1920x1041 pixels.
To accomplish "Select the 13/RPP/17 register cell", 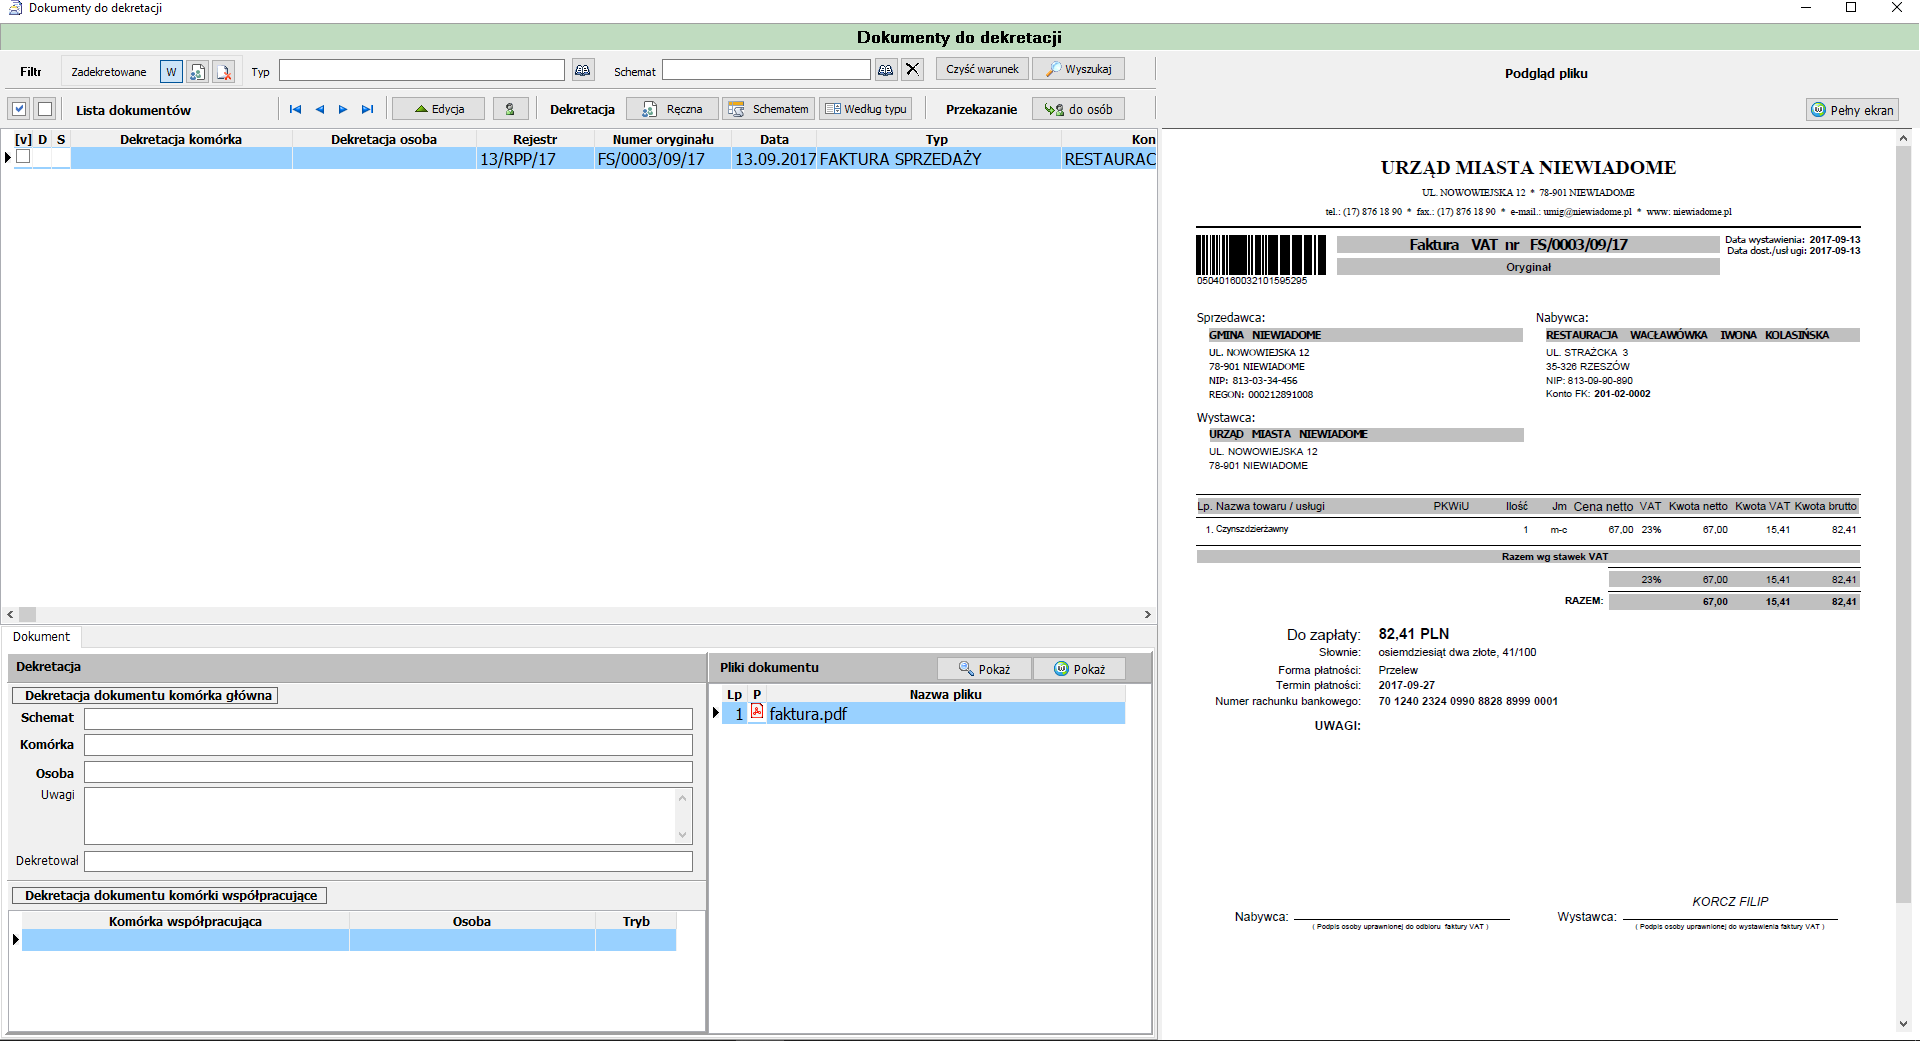I will (x=535, y=159).
